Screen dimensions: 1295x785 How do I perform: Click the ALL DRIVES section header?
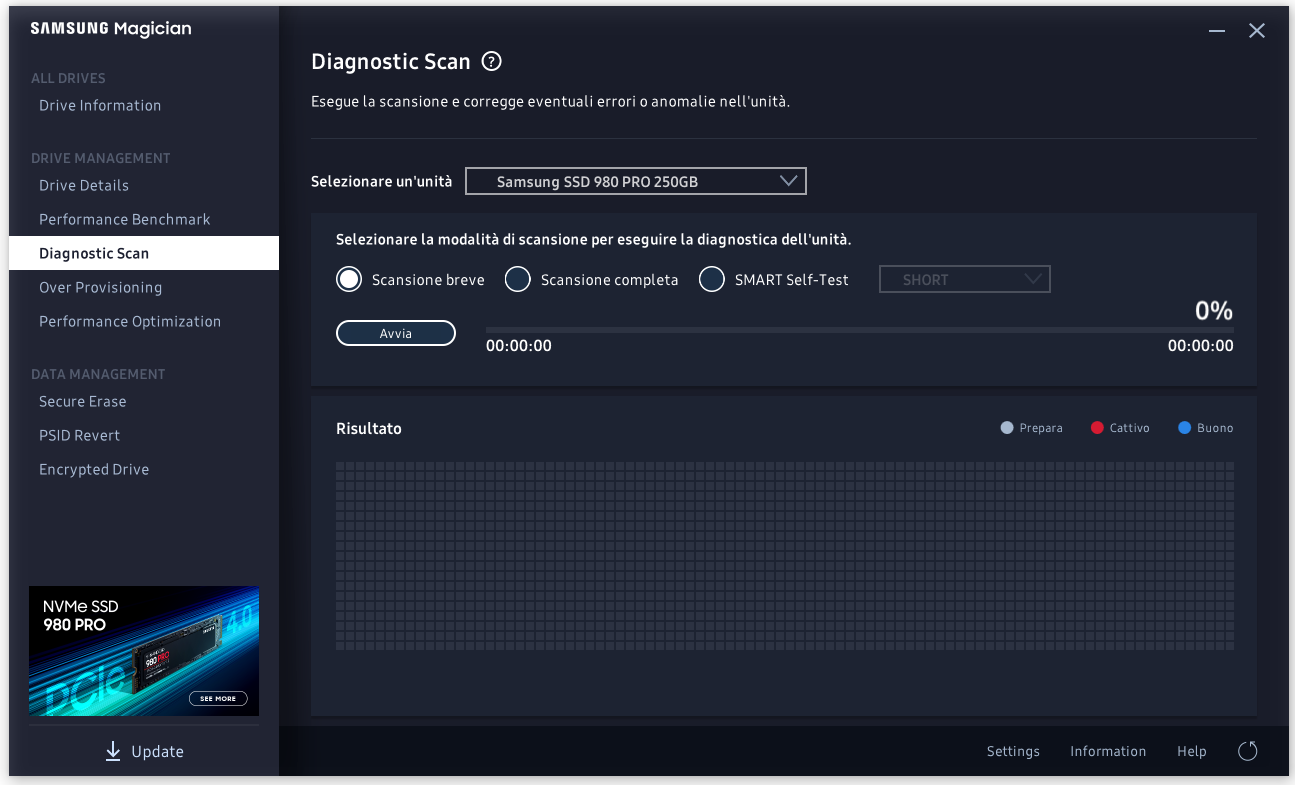coord(68,78)
